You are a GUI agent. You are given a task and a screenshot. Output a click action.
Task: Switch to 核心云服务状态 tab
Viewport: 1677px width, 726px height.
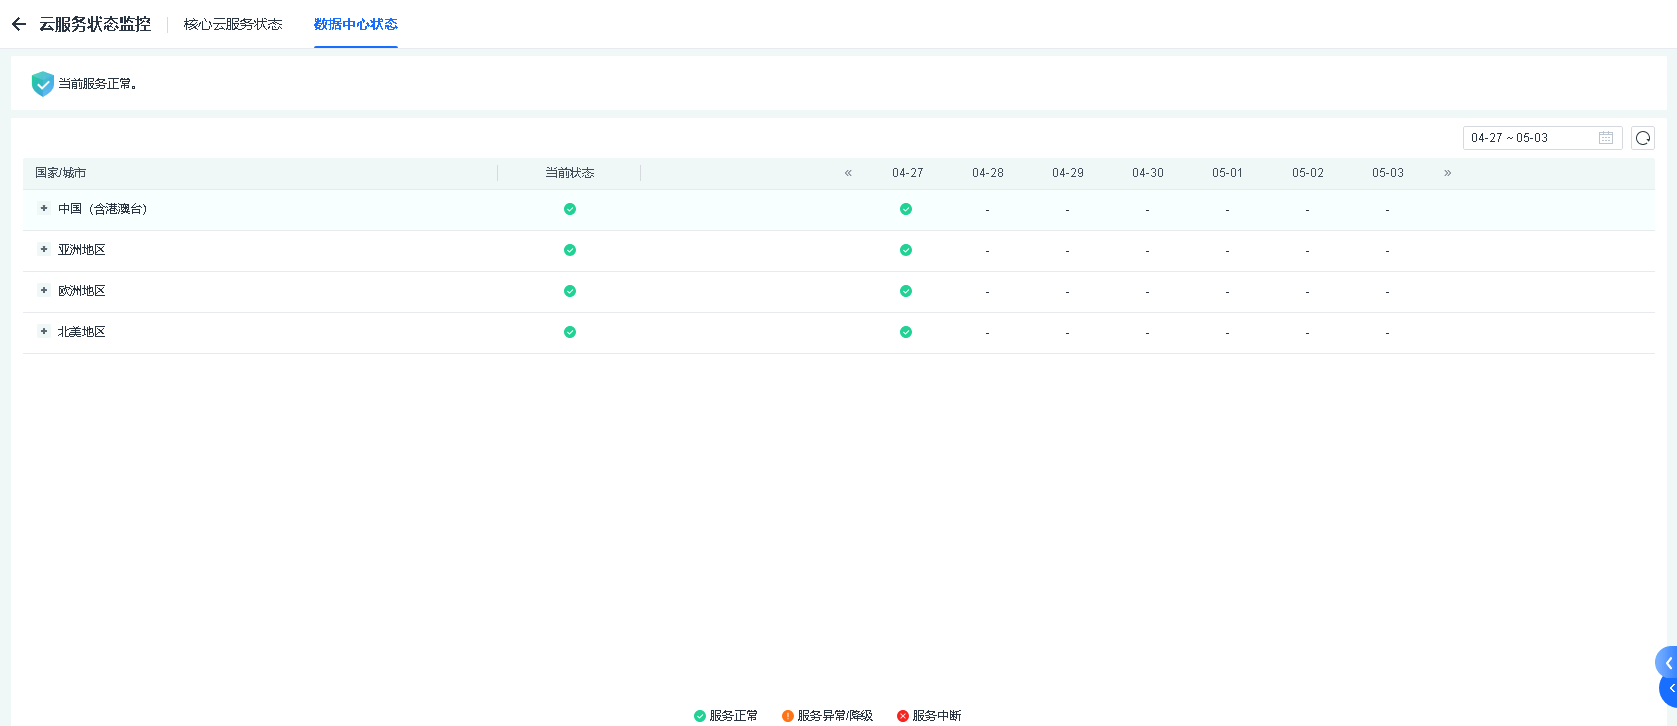pos(233,24)
